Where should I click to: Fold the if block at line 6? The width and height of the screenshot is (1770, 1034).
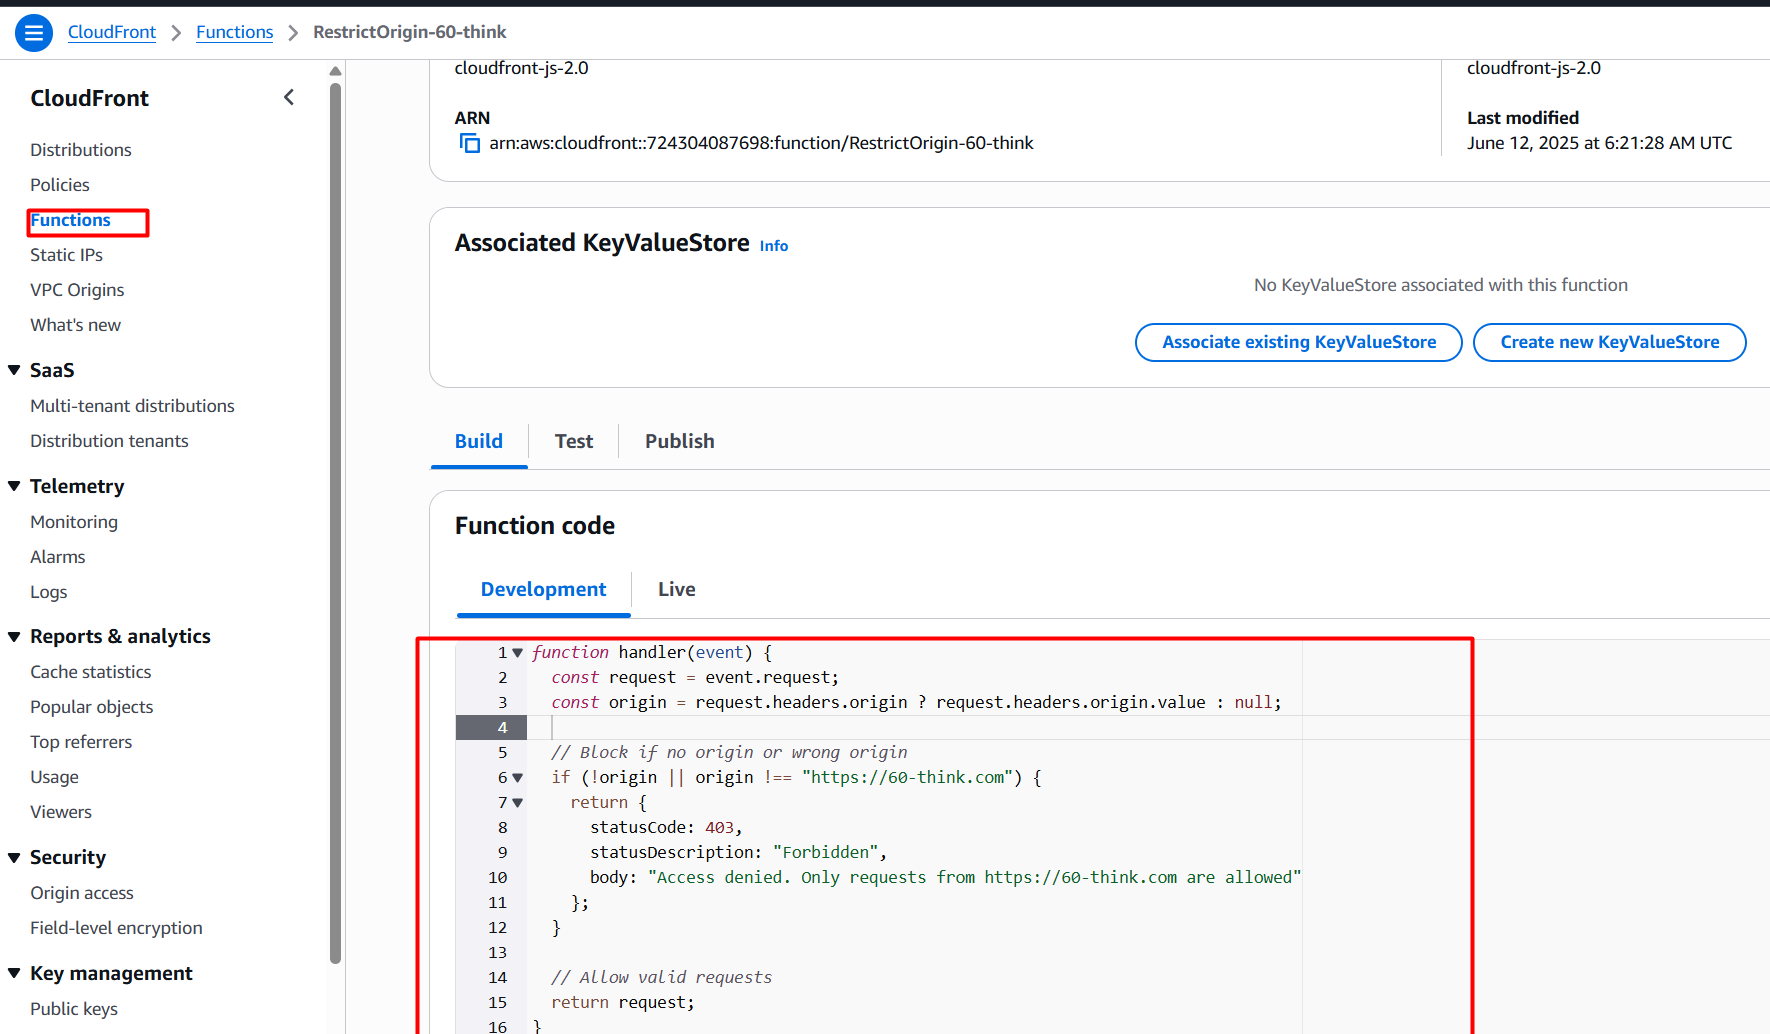[x=517, y=778]
